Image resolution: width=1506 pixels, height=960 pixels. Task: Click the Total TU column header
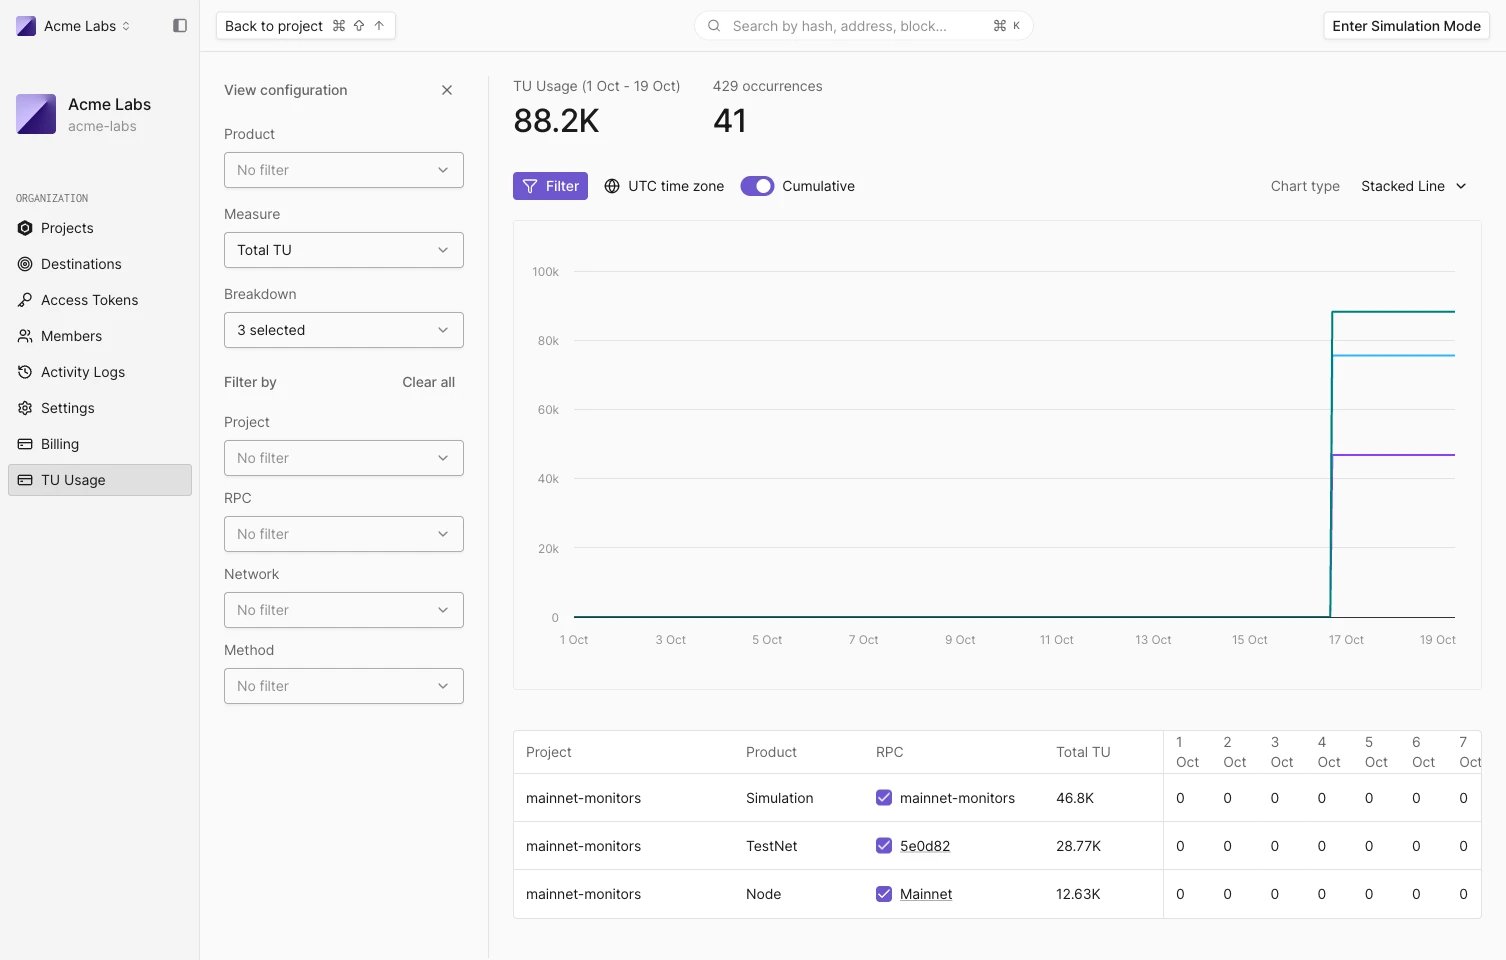click(1083, 752)
